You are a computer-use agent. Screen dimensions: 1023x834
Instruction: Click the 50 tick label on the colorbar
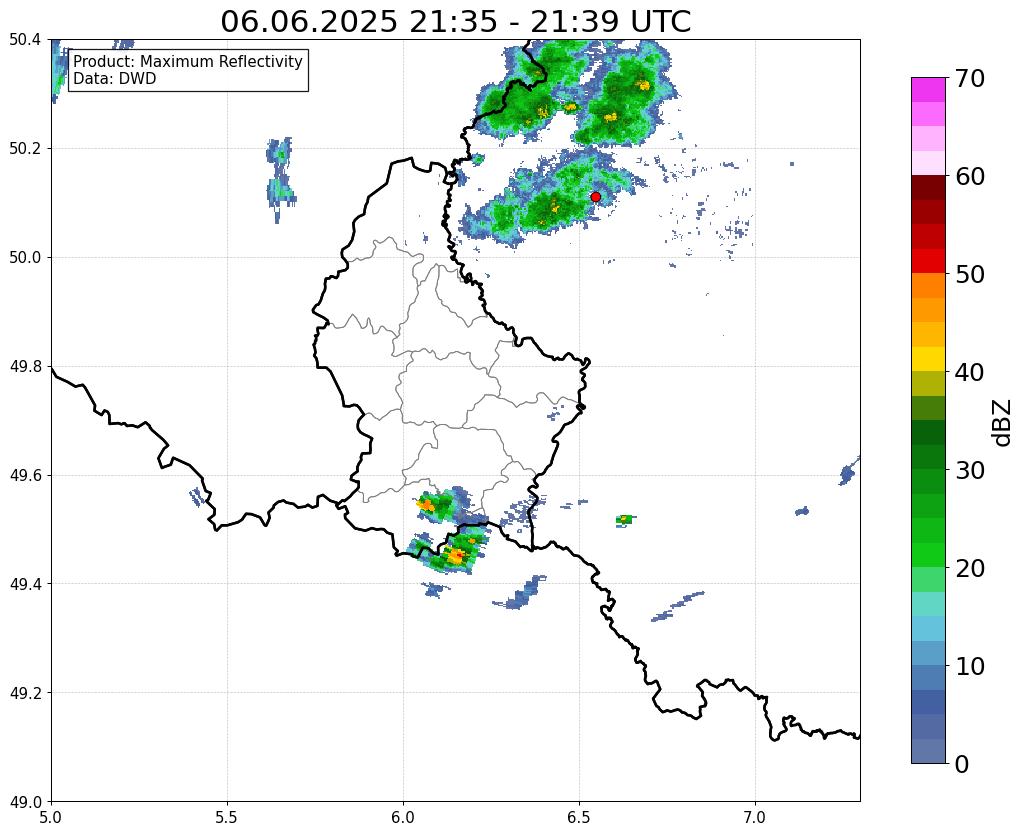(x=969, y=274)
